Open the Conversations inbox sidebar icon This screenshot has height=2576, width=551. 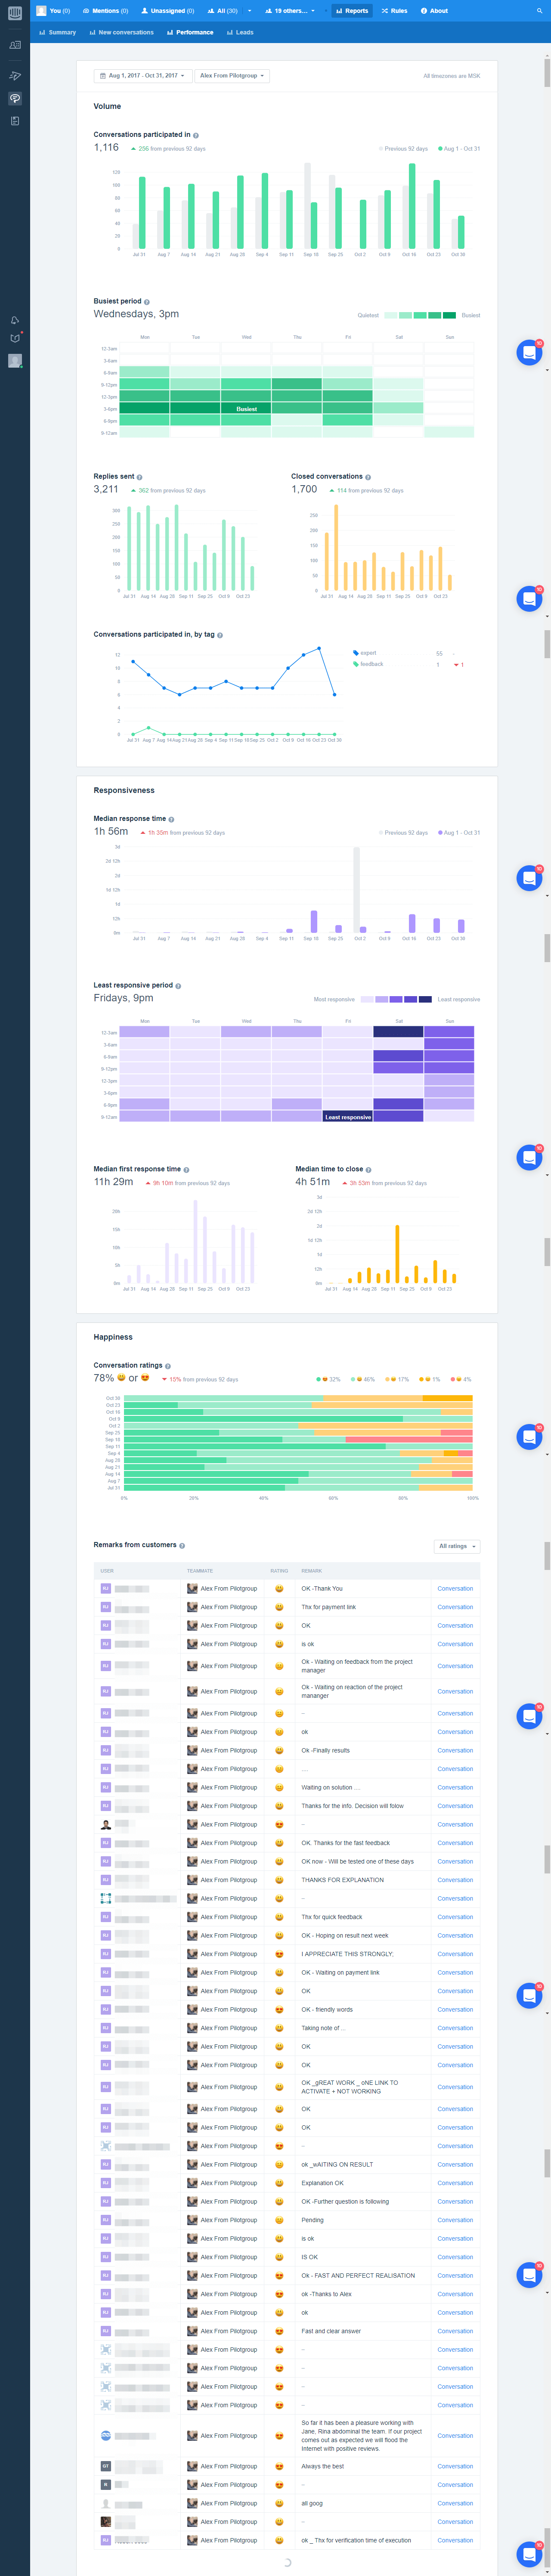coord(15,98)
